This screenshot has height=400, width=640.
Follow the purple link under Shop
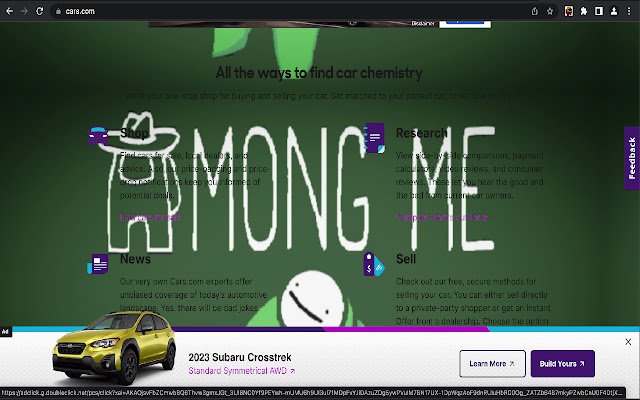[x=151, y=217]
